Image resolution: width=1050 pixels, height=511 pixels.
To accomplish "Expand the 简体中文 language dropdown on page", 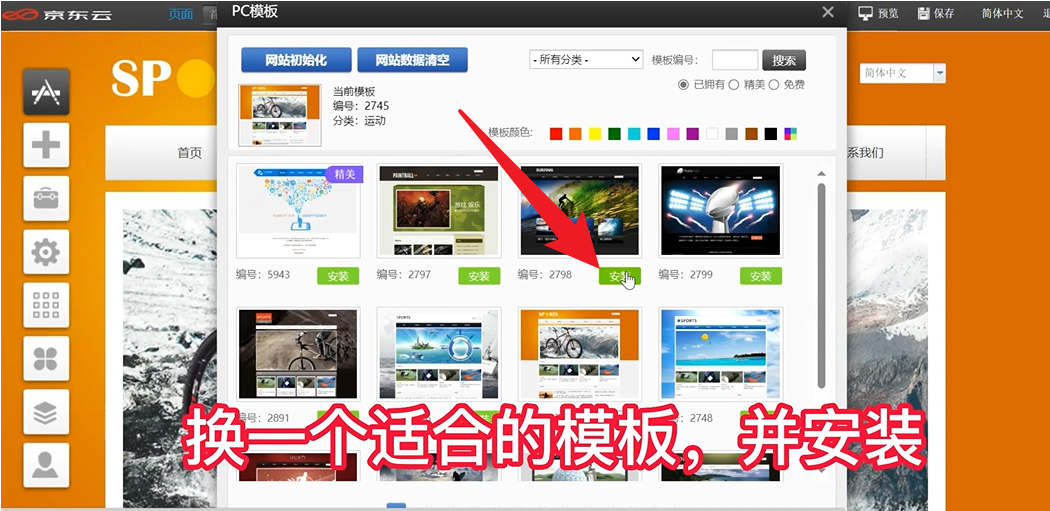I will click(940, 73).
